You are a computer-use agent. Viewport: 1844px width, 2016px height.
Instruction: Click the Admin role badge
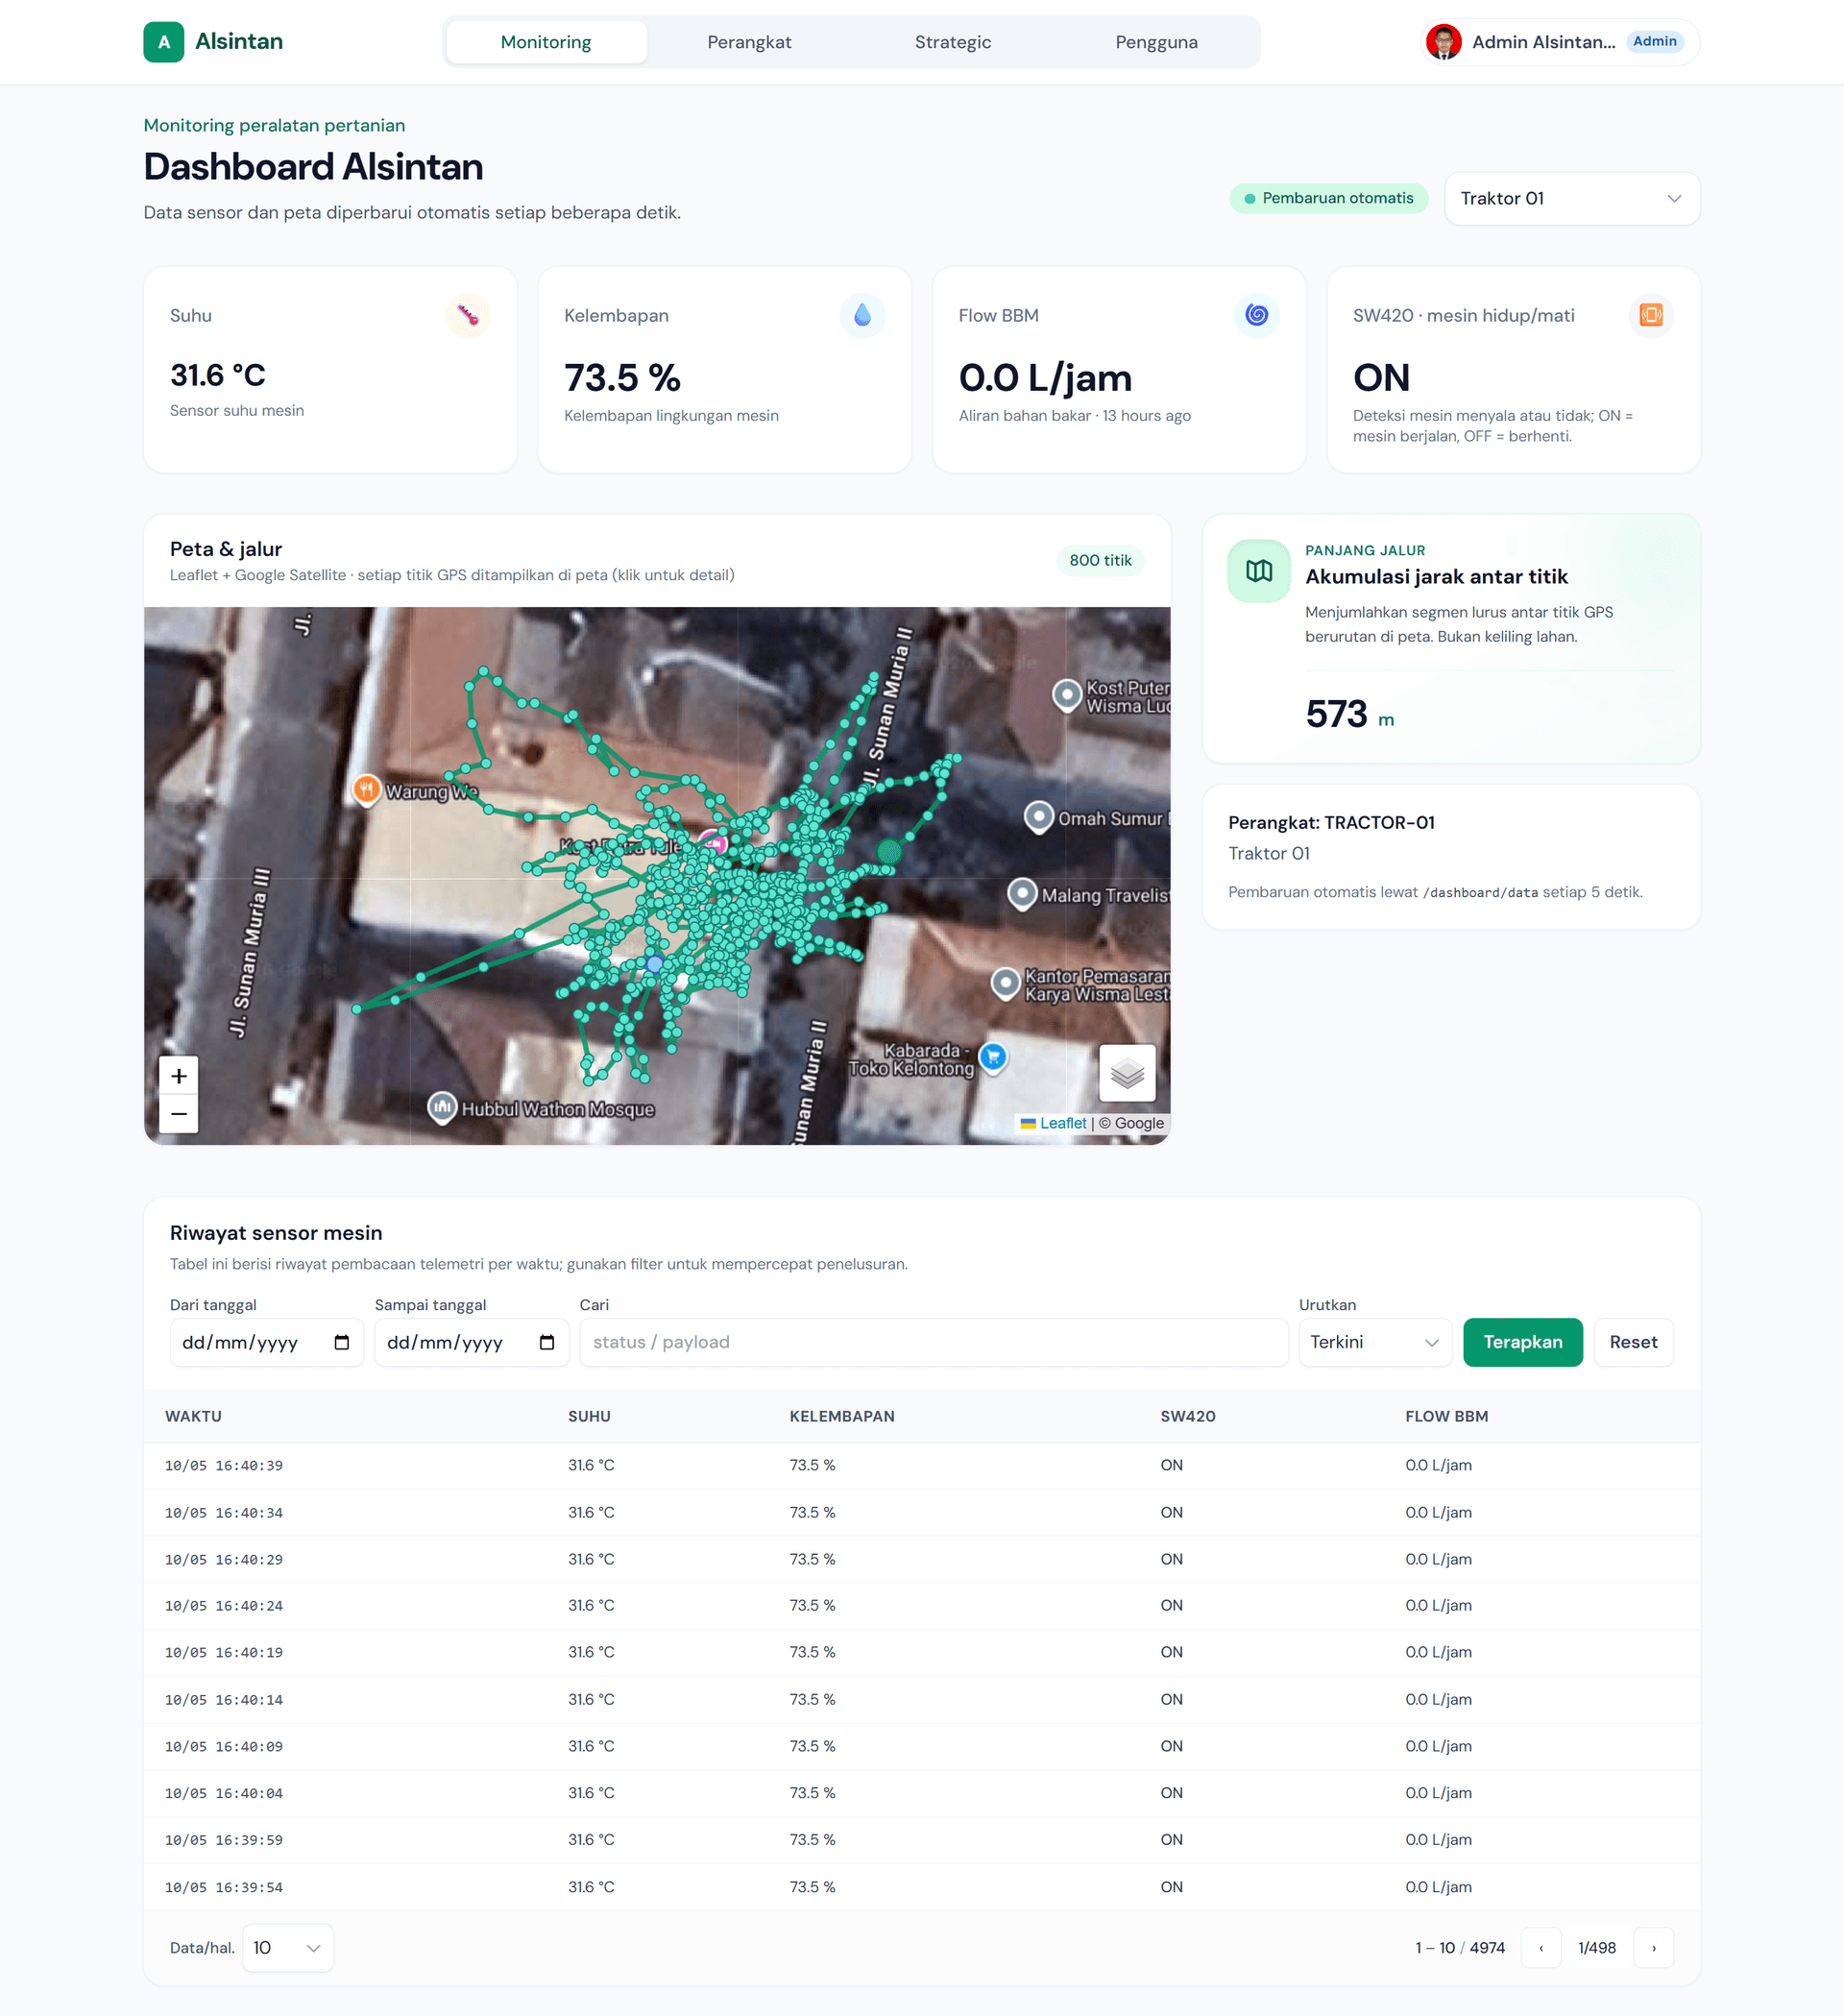click(x=1655, y=42)
